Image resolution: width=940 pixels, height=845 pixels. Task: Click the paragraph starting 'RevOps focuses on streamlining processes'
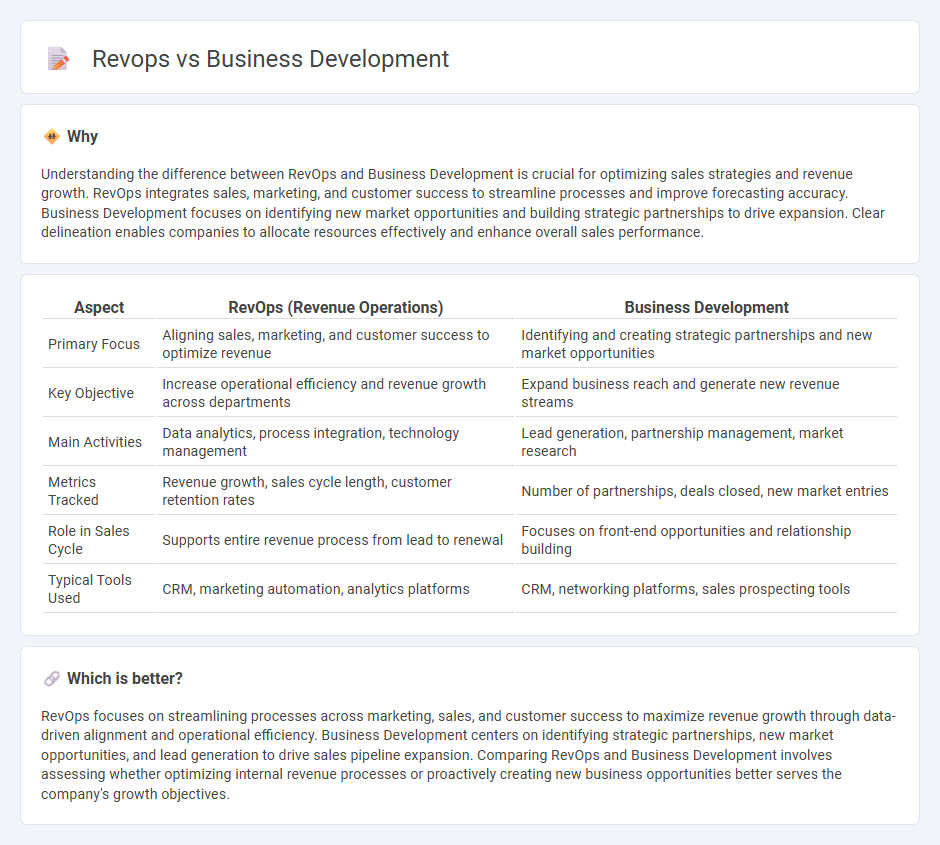click(469, 755)
